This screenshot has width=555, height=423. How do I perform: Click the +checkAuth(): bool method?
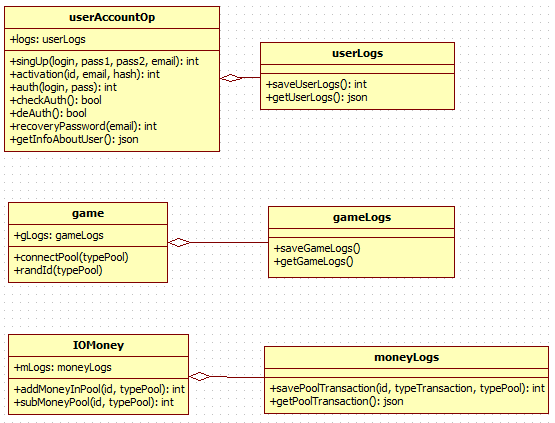point(56,100)
